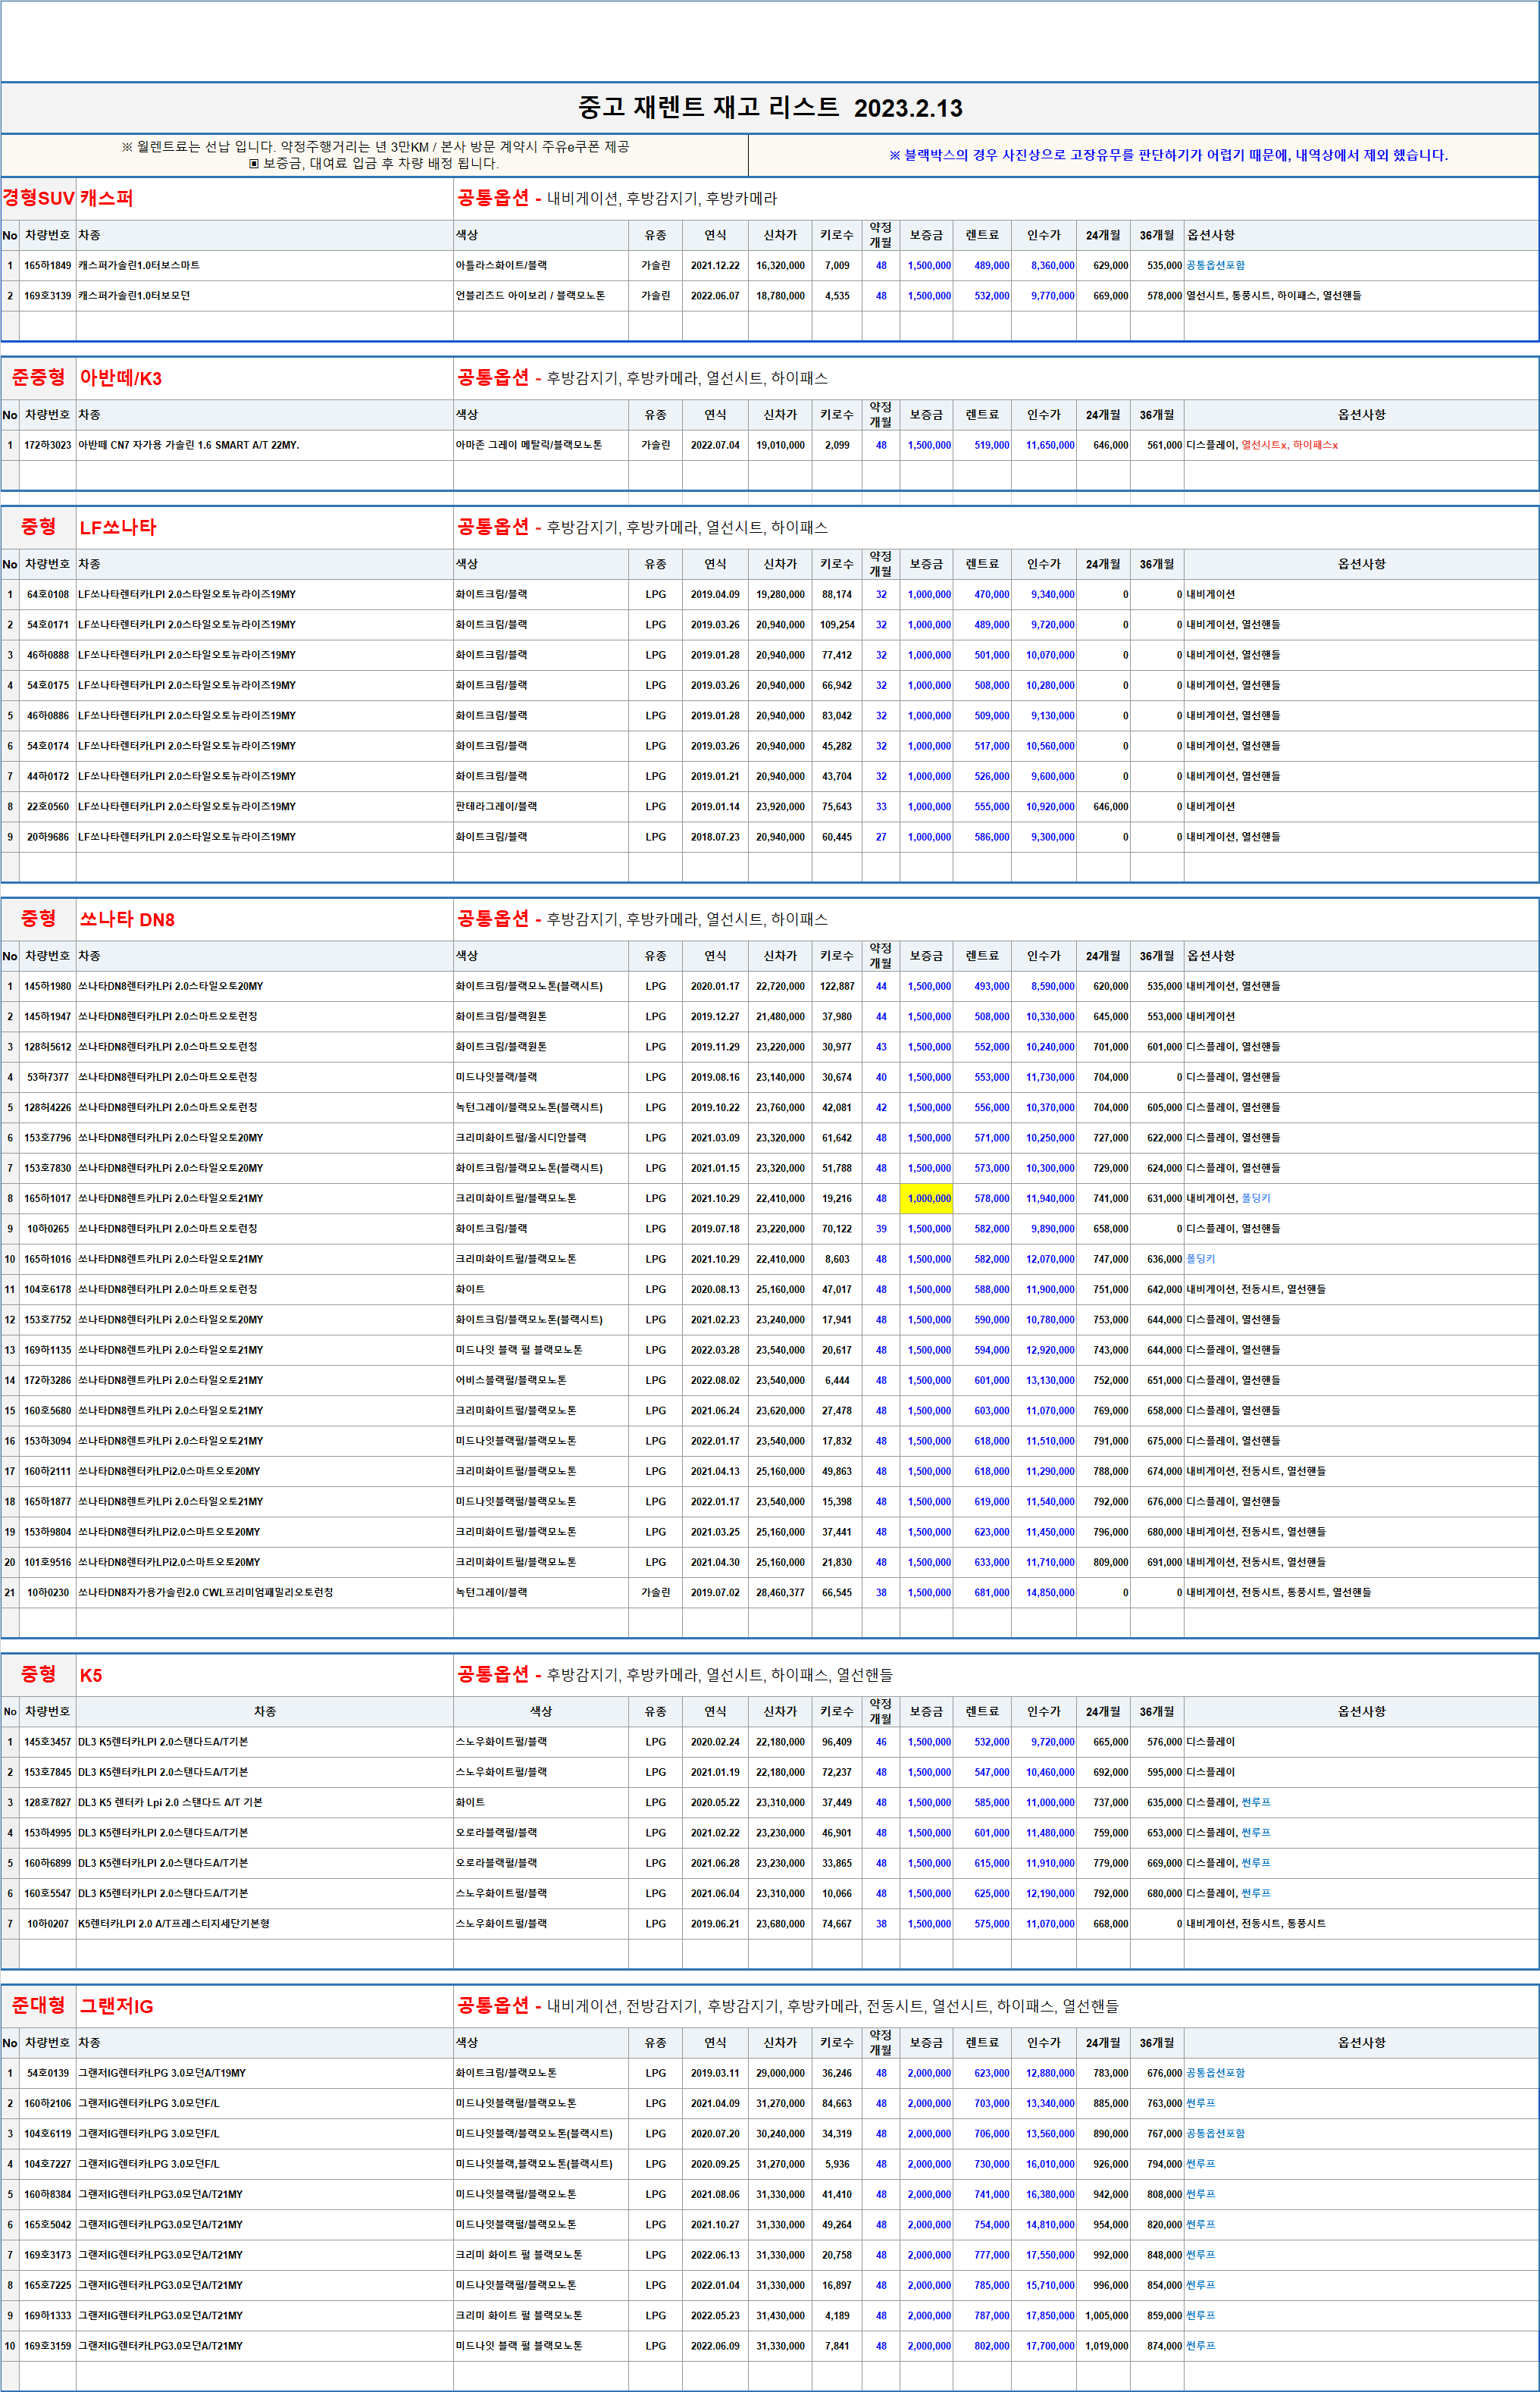Select the takeover price 8,360,000
Image resolution: width=1540 pixels, height=2392 pixels.
click(1053, 265)
